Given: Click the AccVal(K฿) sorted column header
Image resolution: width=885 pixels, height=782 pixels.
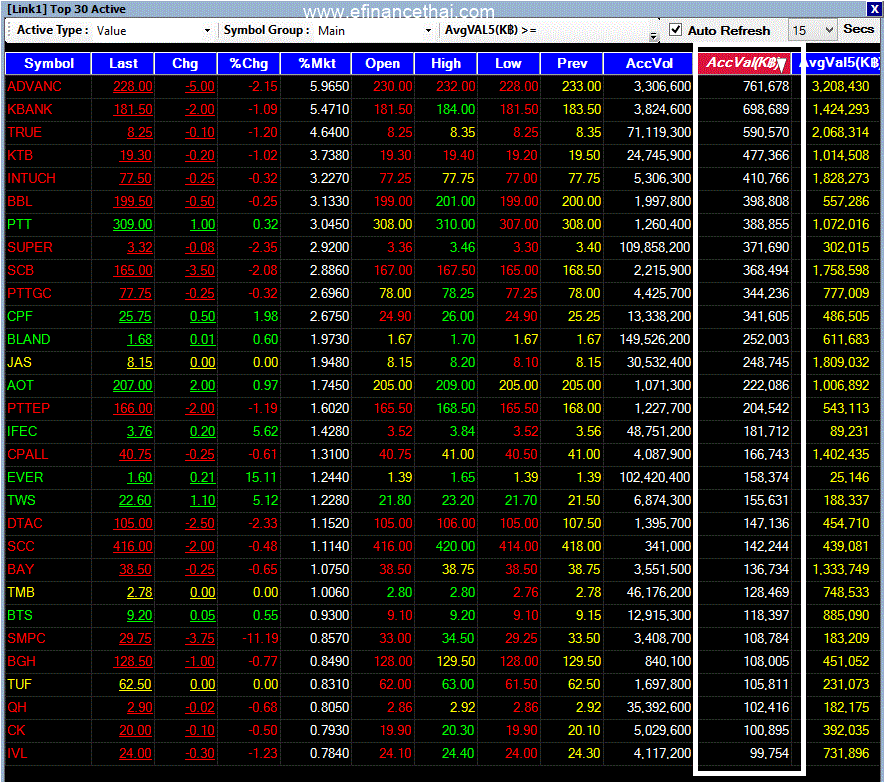Looking at the screenshot, I should coord(744,63).
